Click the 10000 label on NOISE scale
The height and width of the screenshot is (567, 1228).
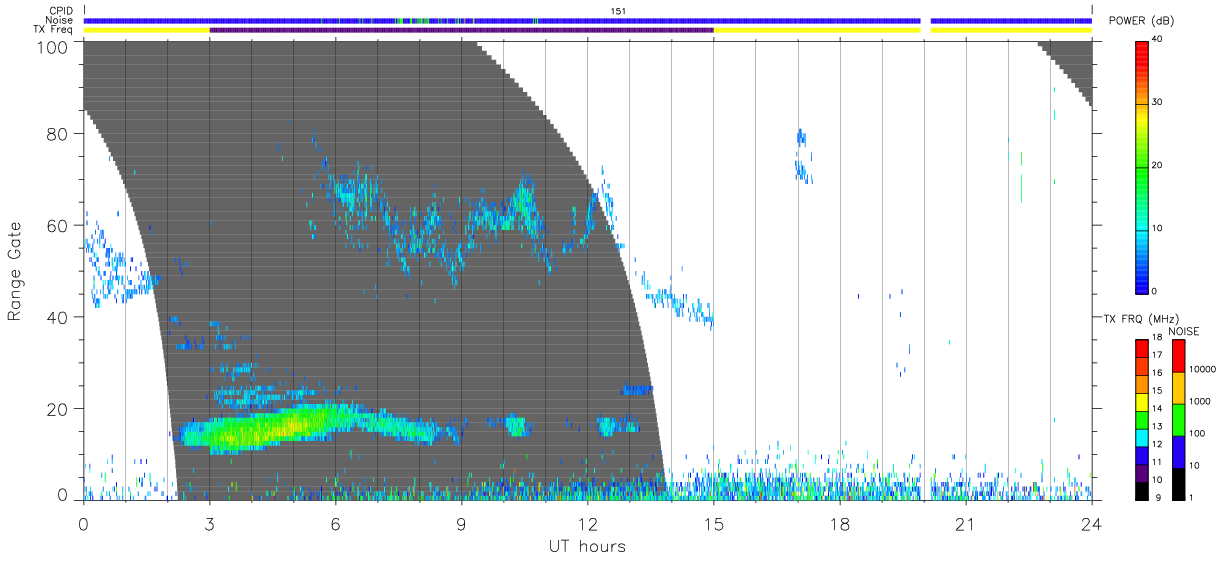point(1201,369)
